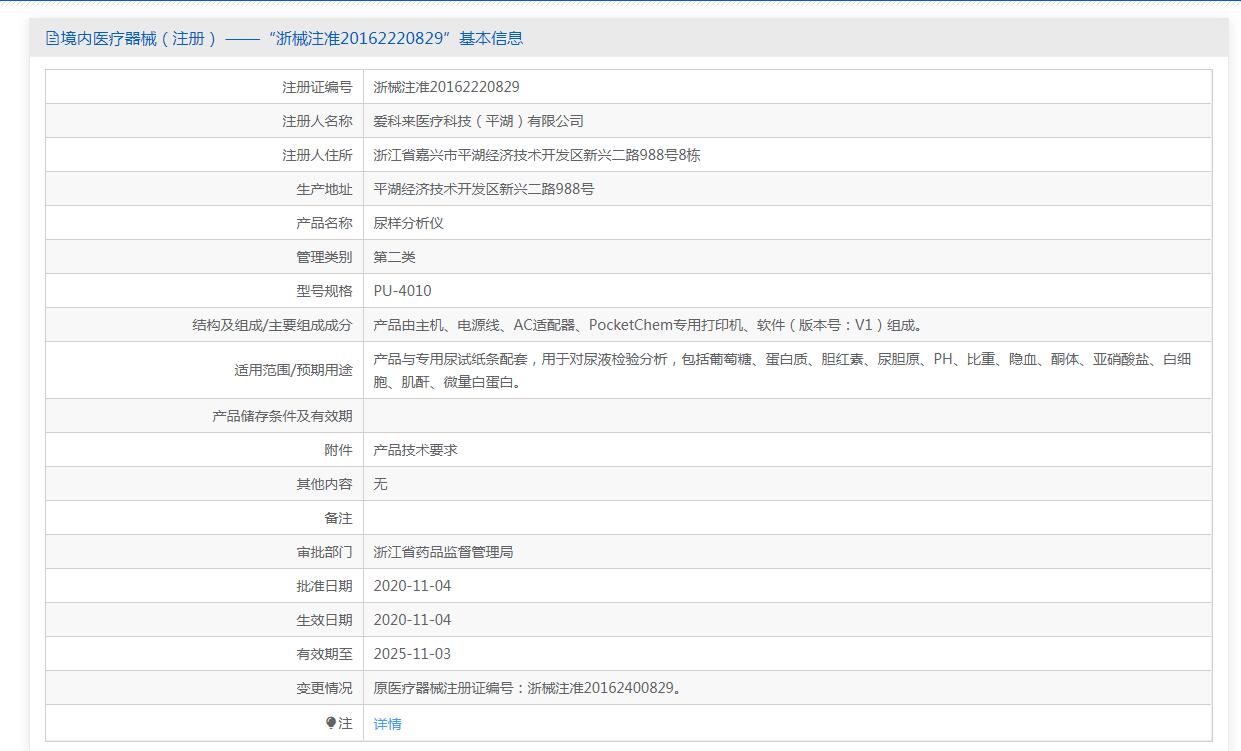
Task: Open the 详情 details link
Action: (387, 724)
